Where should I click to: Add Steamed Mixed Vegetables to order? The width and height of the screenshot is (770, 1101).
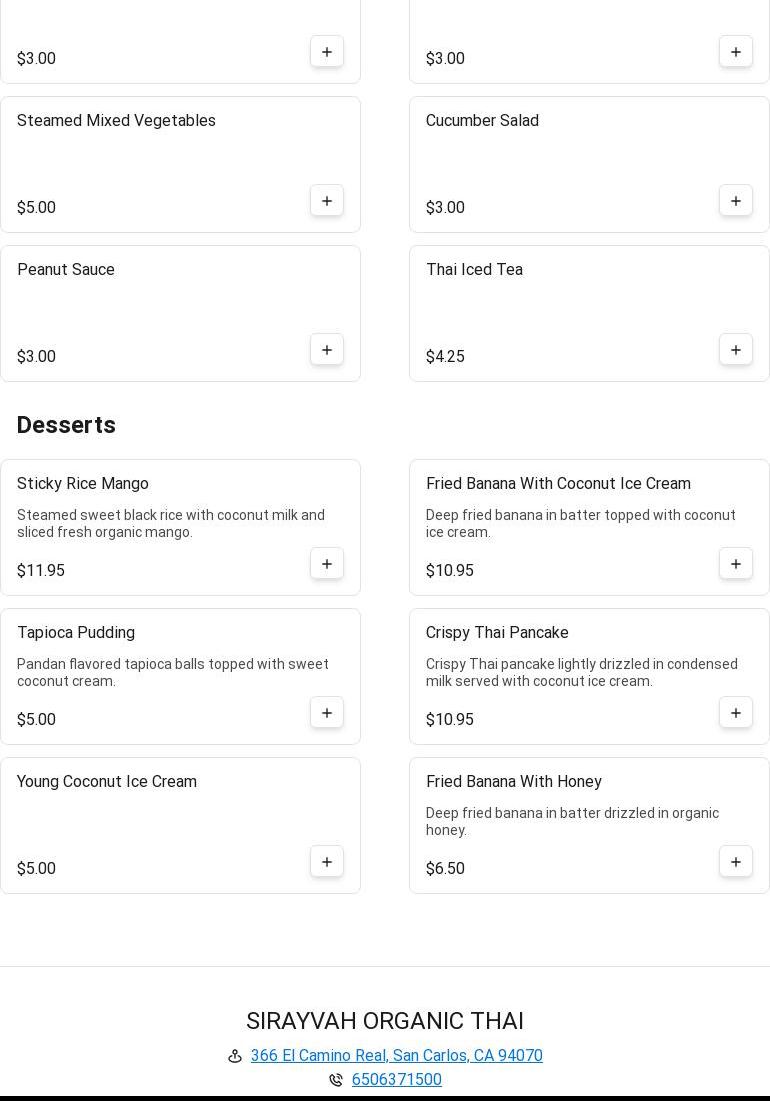pos(327,201)
